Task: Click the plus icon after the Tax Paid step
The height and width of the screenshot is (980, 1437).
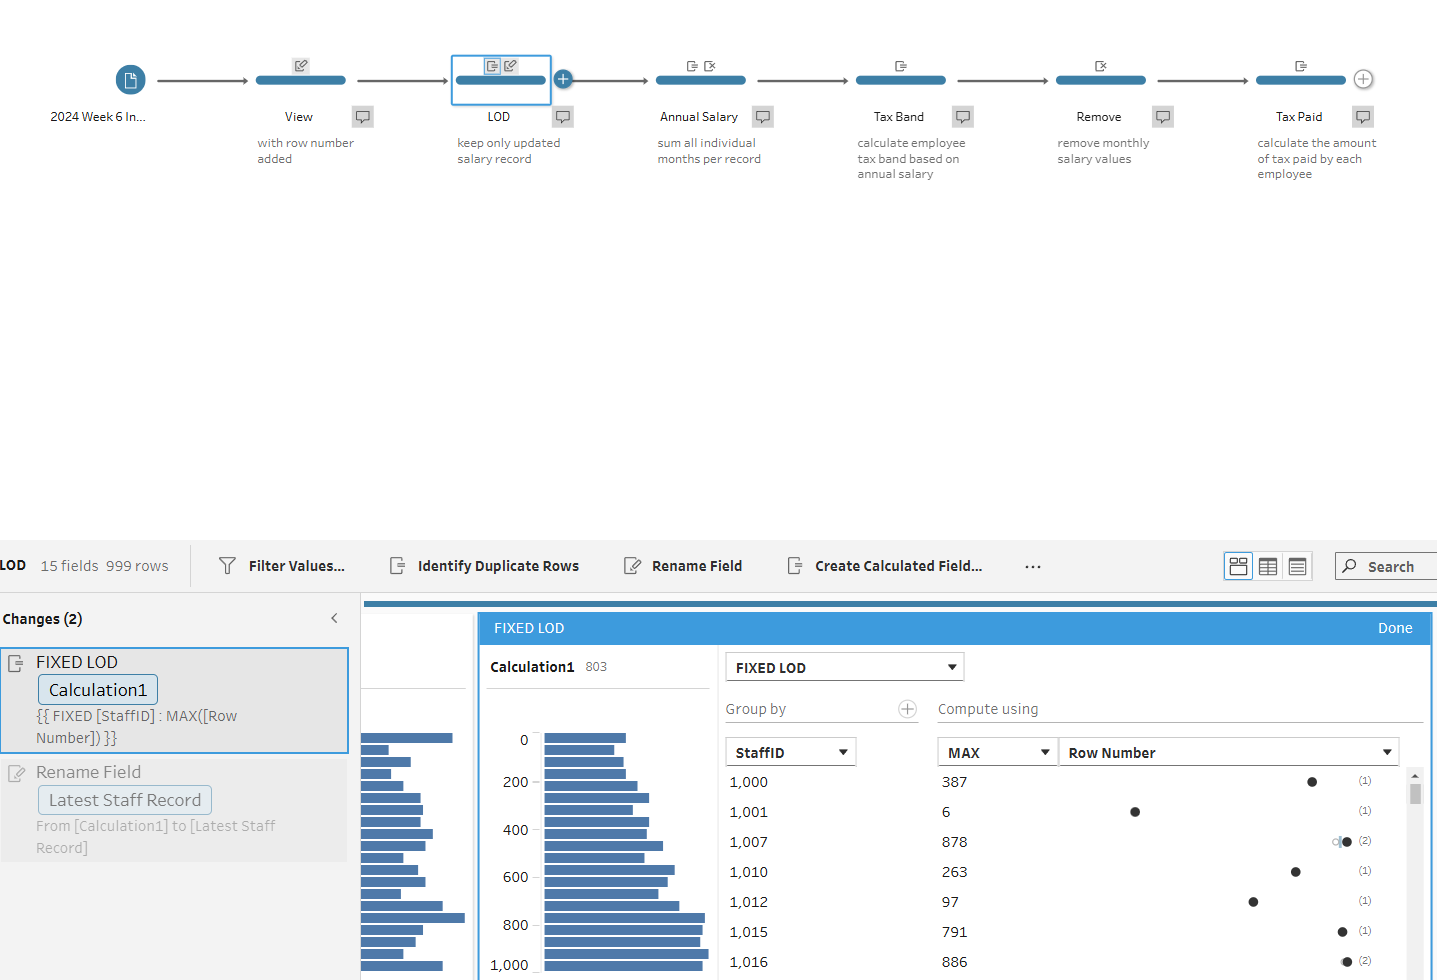Action: pos(1363,79)
